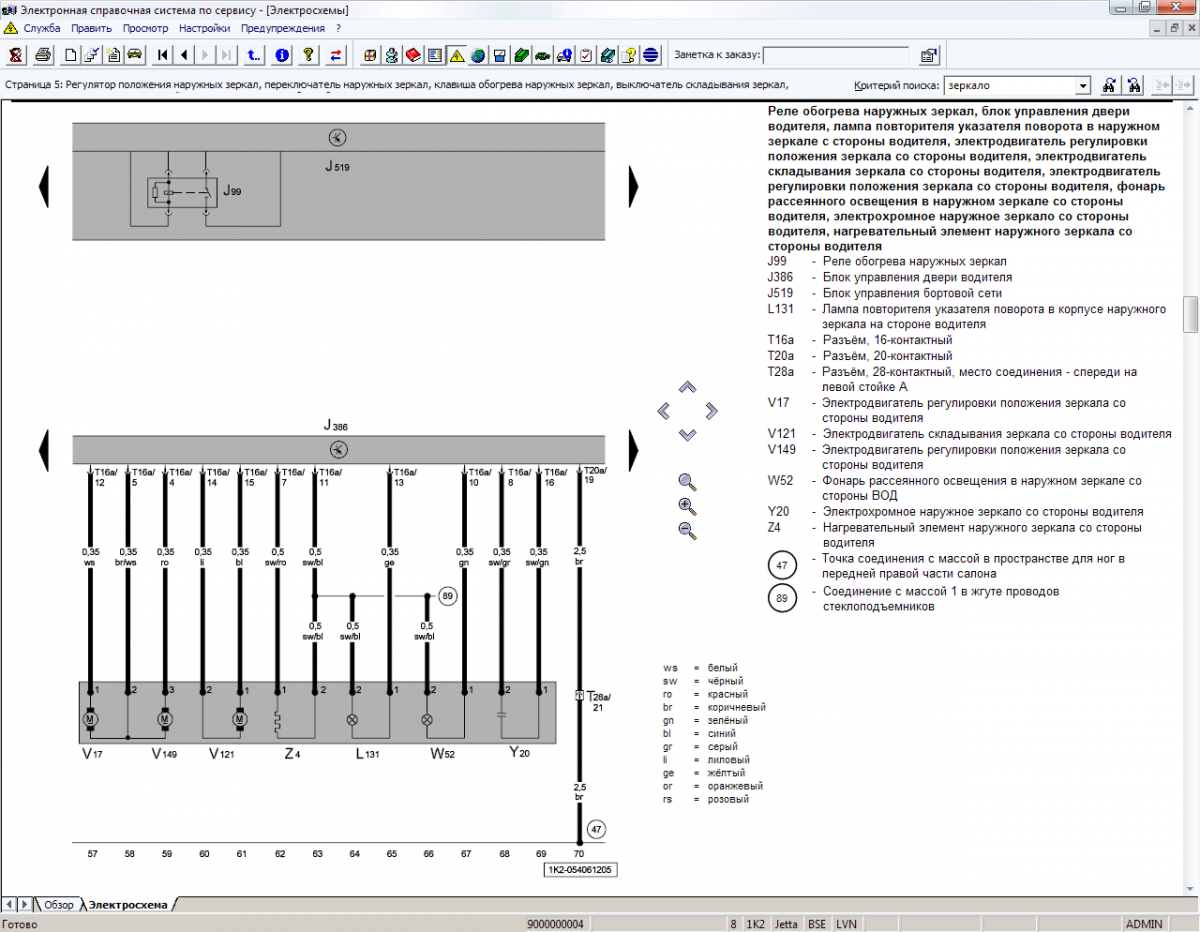Screen dimensions: 1200x932
Task: Click the zoom-out magnifier with minus sign
Action: click(687, 530)
